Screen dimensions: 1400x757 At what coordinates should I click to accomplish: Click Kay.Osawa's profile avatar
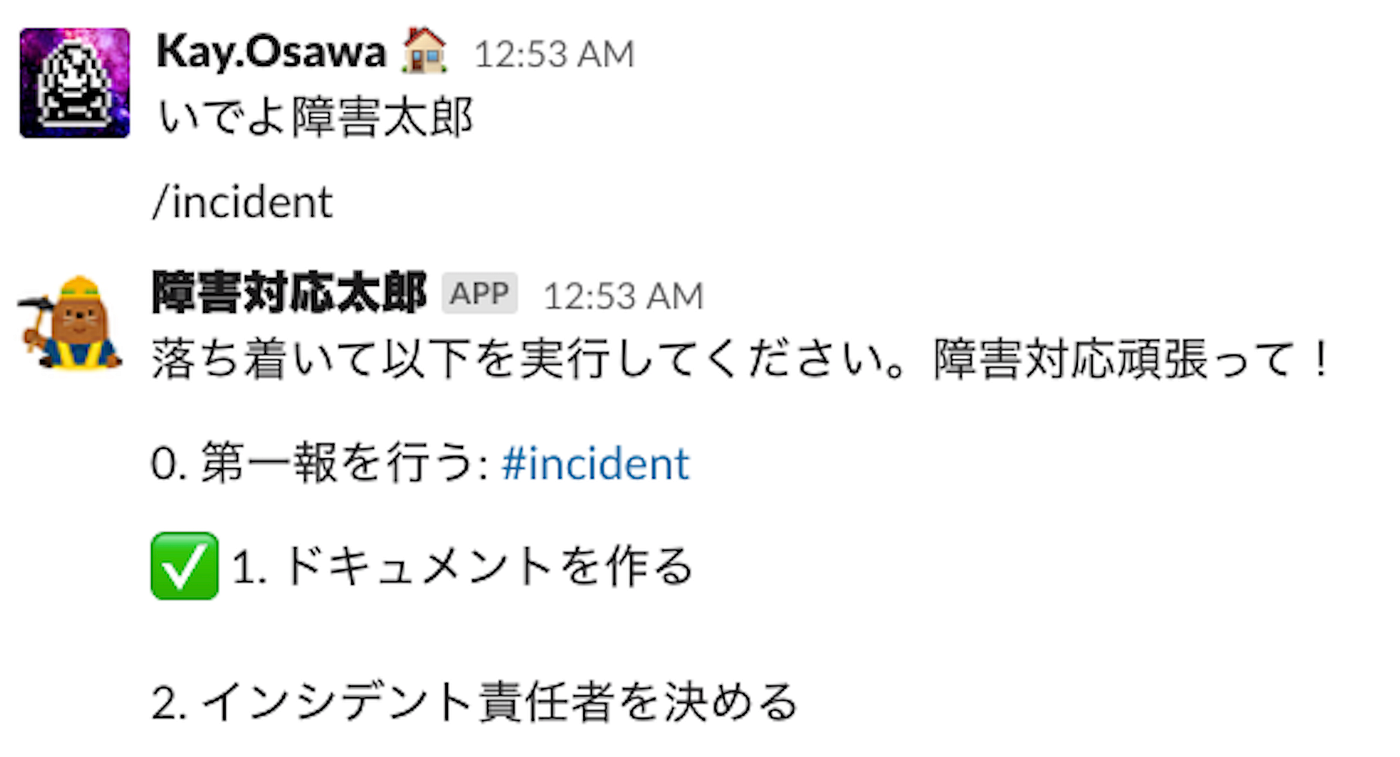pos(73,82)
